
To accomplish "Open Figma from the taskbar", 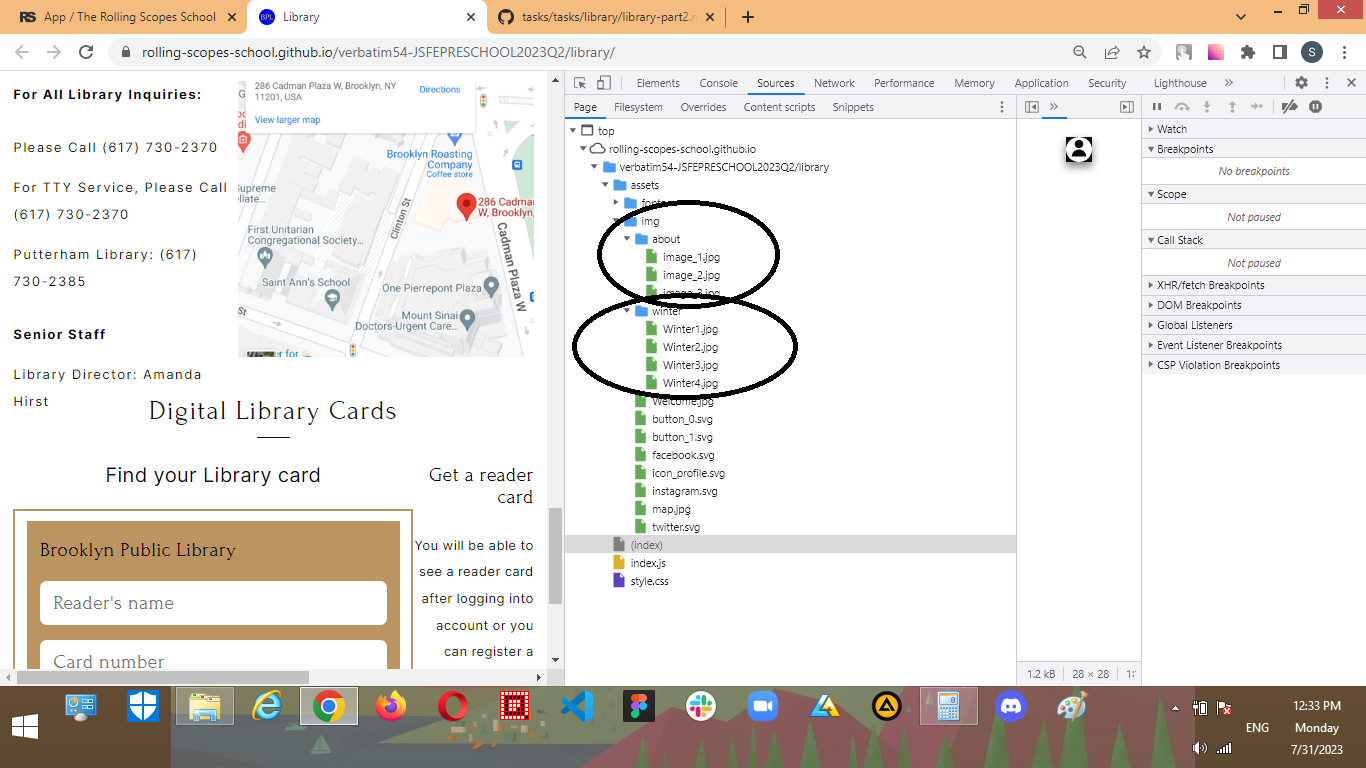I will (639, 706).
